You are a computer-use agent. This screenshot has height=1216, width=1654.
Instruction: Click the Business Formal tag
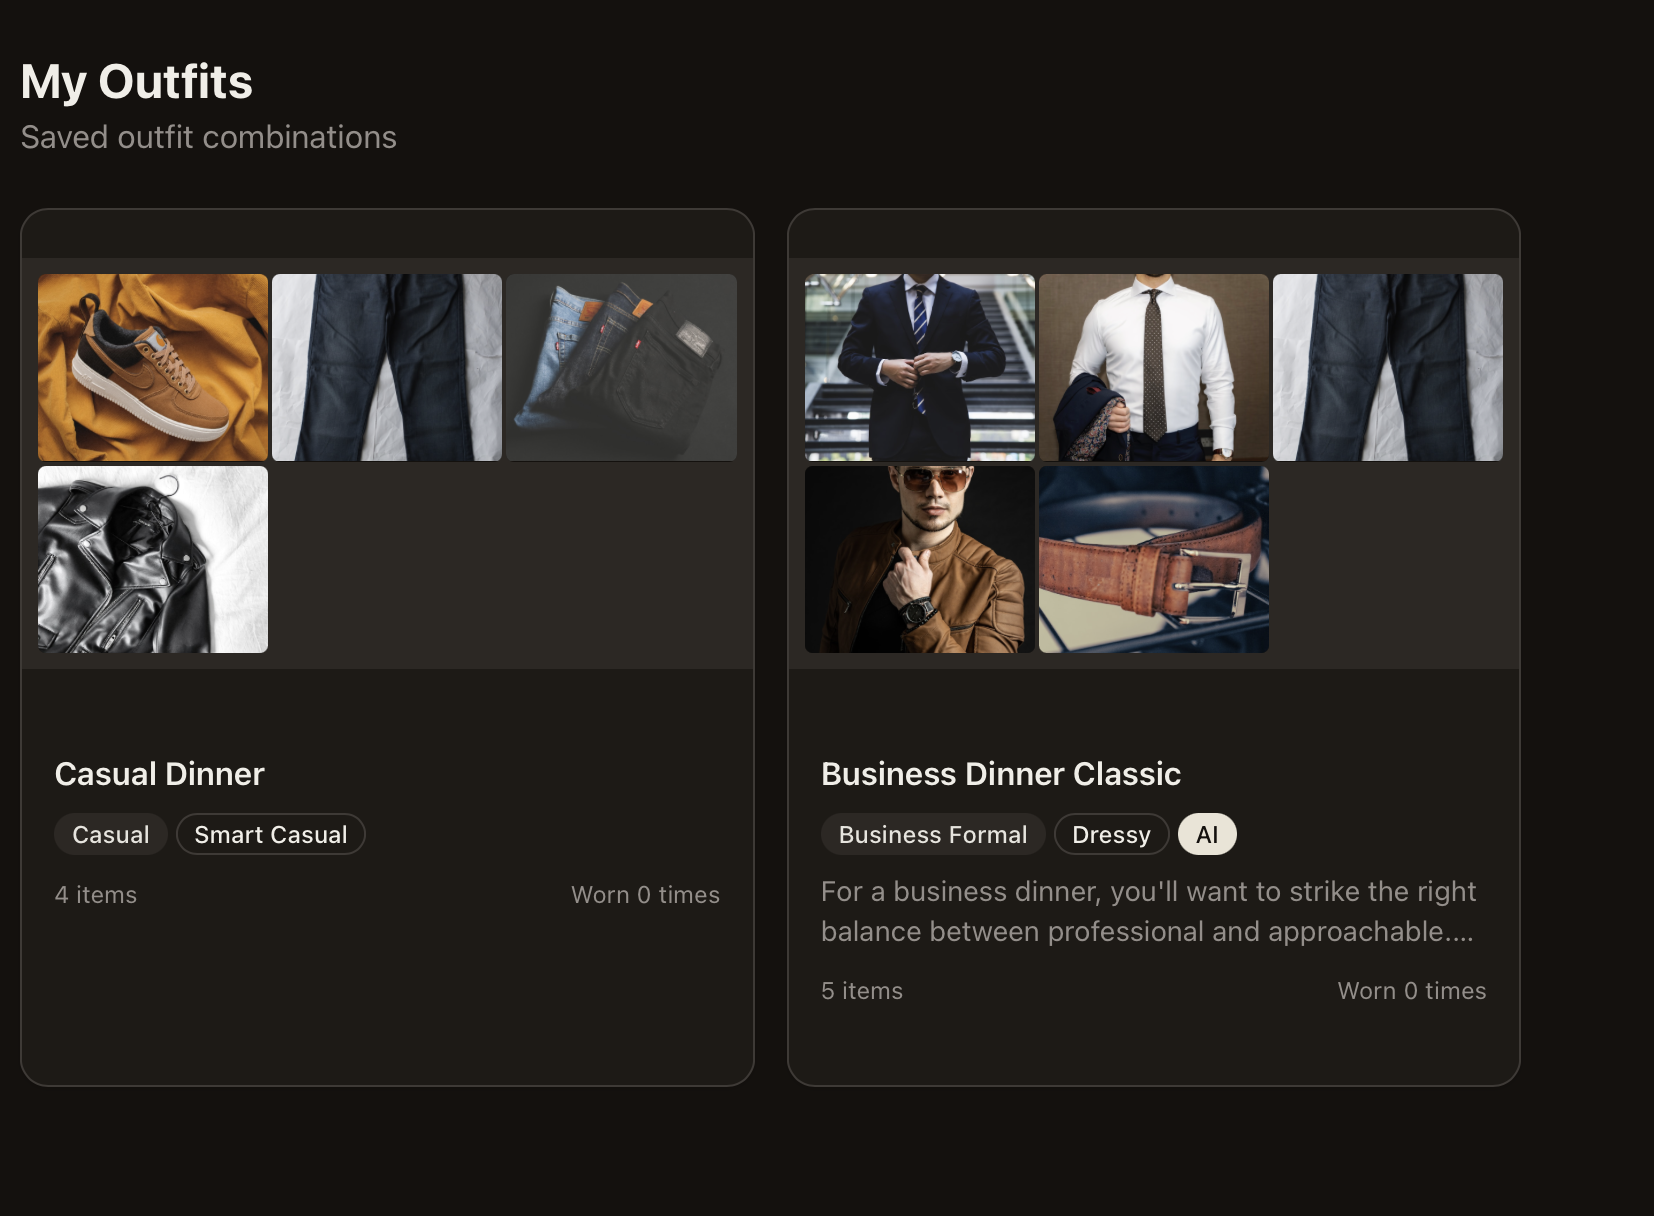pyautogui.click(x=933, y=835)
